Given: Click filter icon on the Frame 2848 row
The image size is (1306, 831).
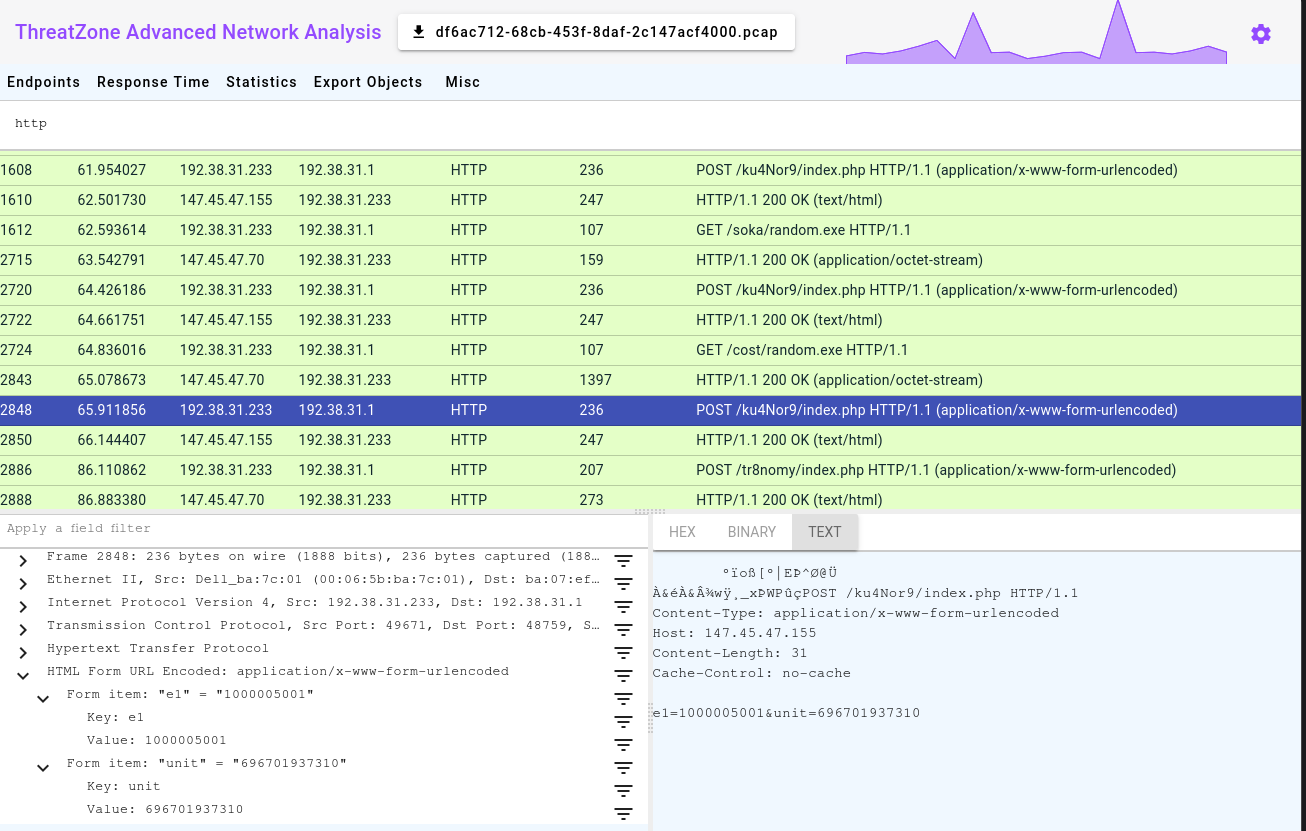Looking at the screenshot, I should 624,561.
